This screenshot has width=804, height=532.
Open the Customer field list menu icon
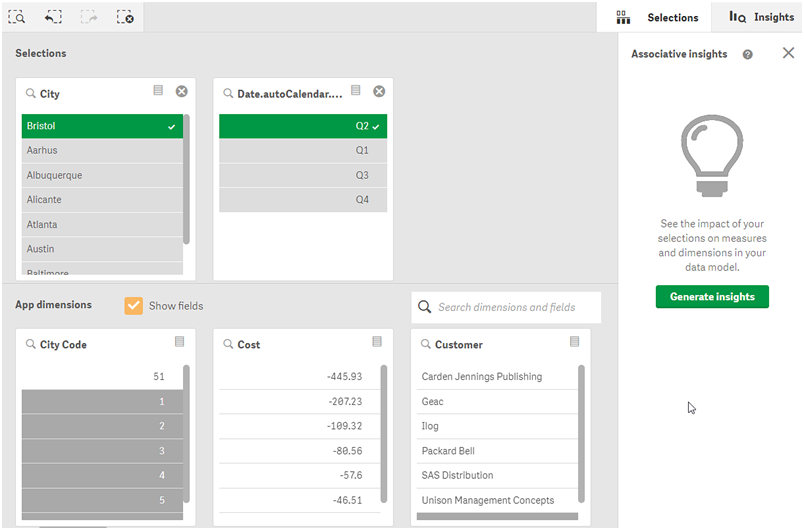tap(575, 342)
